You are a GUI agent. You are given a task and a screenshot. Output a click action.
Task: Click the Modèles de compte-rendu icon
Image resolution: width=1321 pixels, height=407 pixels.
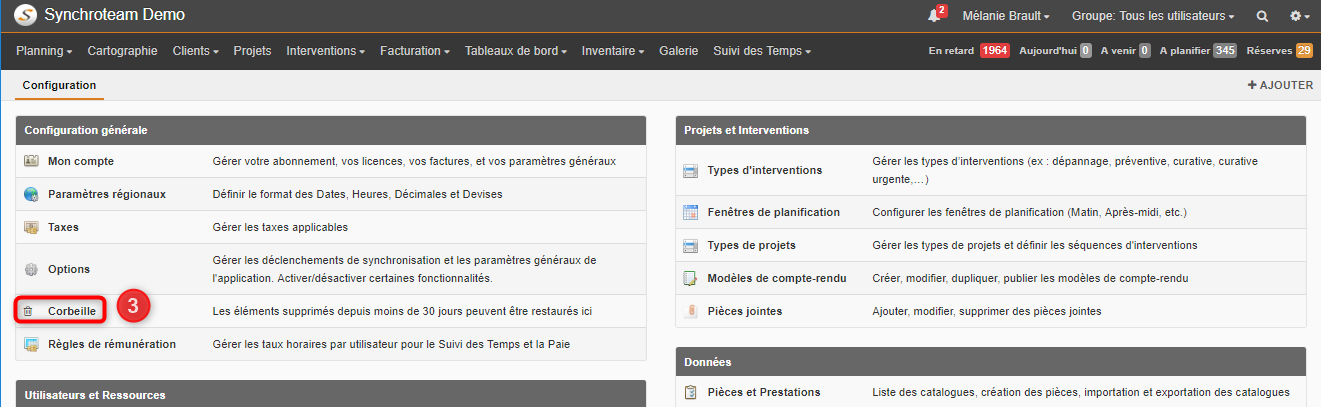[690, 278]
